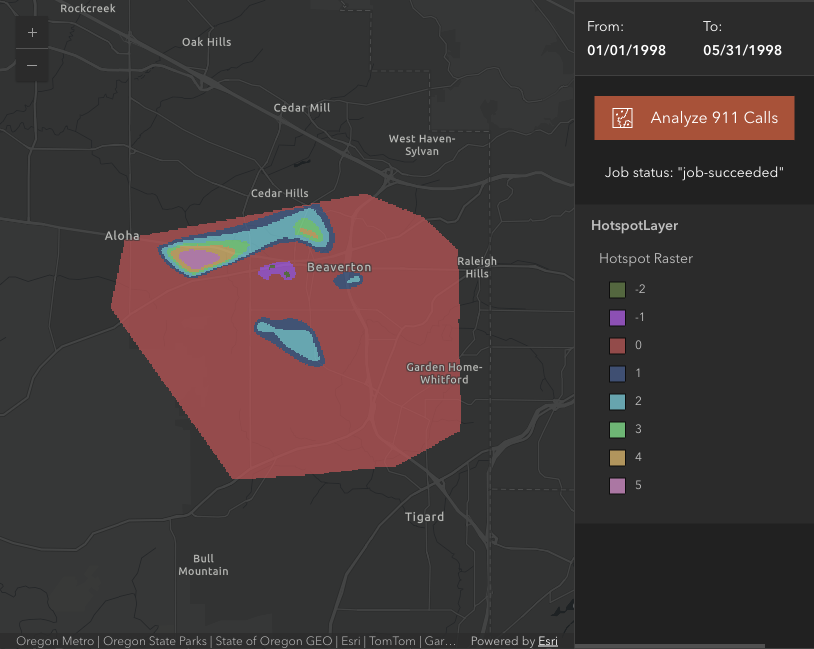Click the hotspot analysis icon on the Analyze button

623,117
